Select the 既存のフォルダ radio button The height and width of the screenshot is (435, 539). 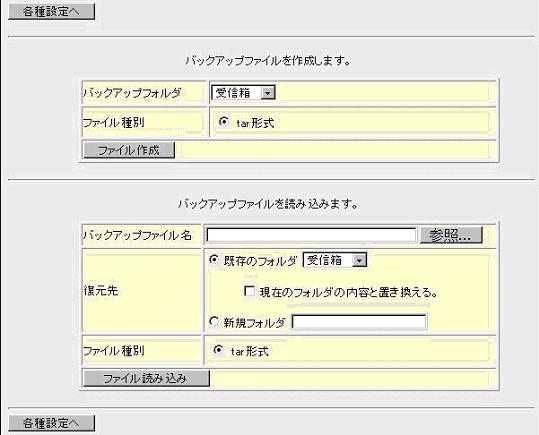point(214,260)
